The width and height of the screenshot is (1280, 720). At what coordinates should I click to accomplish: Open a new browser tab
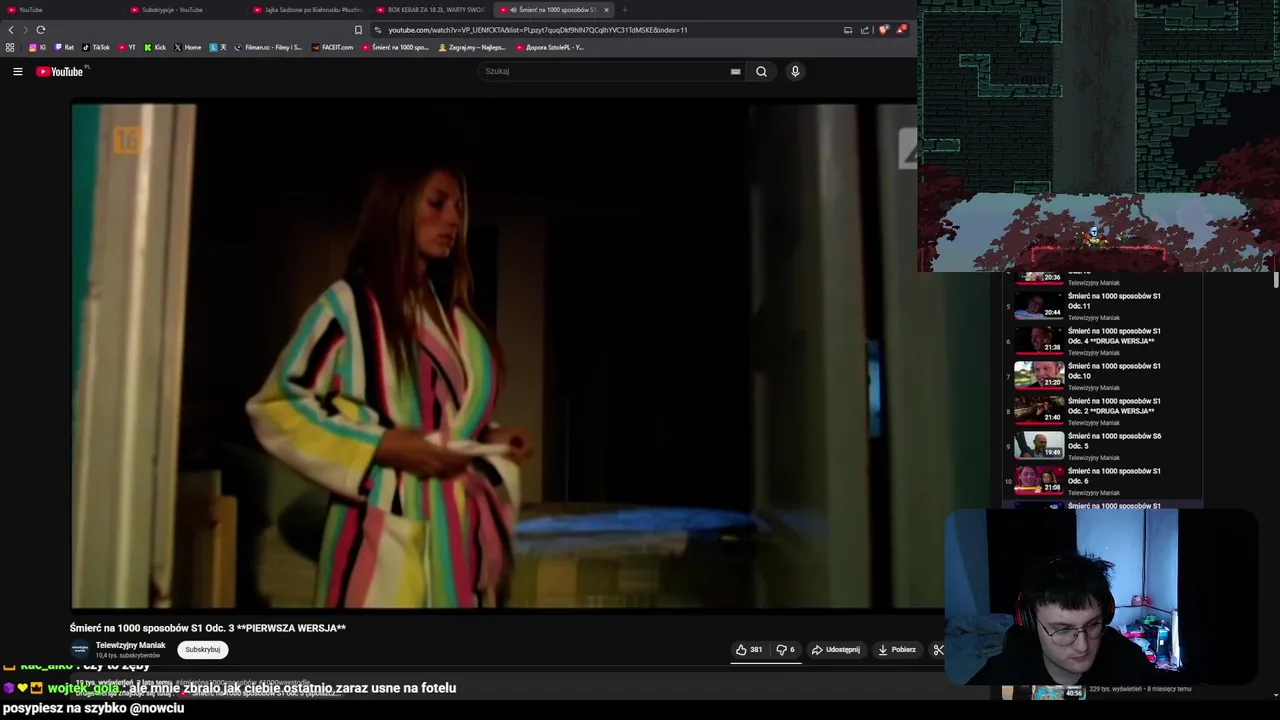click(x=625, y=10)
